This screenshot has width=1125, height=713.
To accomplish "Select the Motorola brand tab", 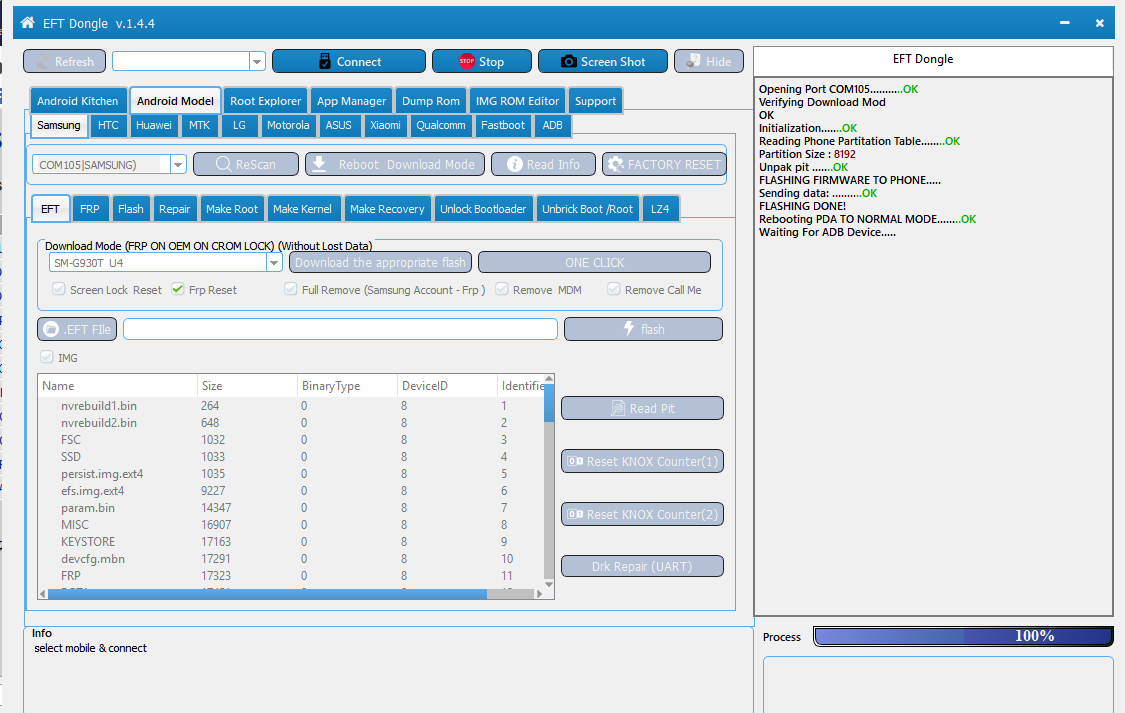I will pos(288,126).
